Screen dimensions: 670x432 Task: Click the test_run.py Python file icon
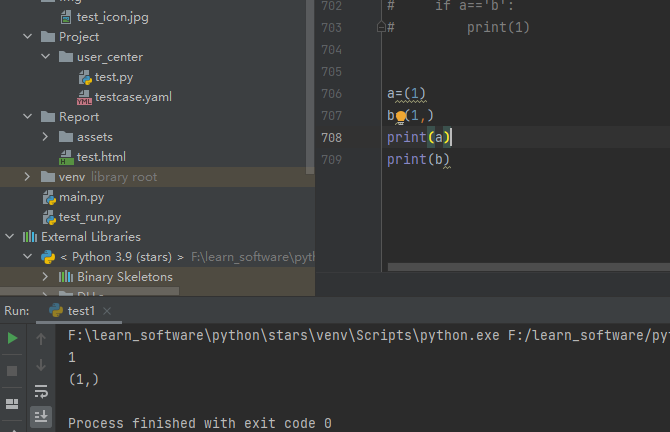click(49, 218)
